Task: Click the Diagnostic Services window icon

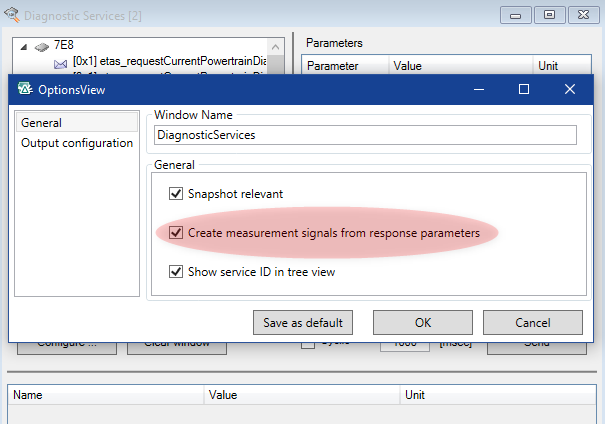Action: [11, 14]
